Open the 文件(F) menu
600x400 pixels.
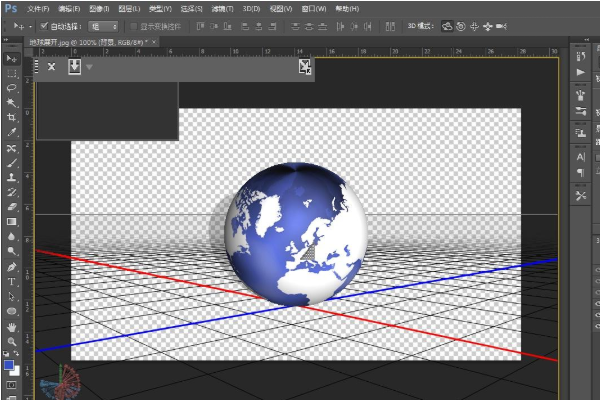pos(37,8)
